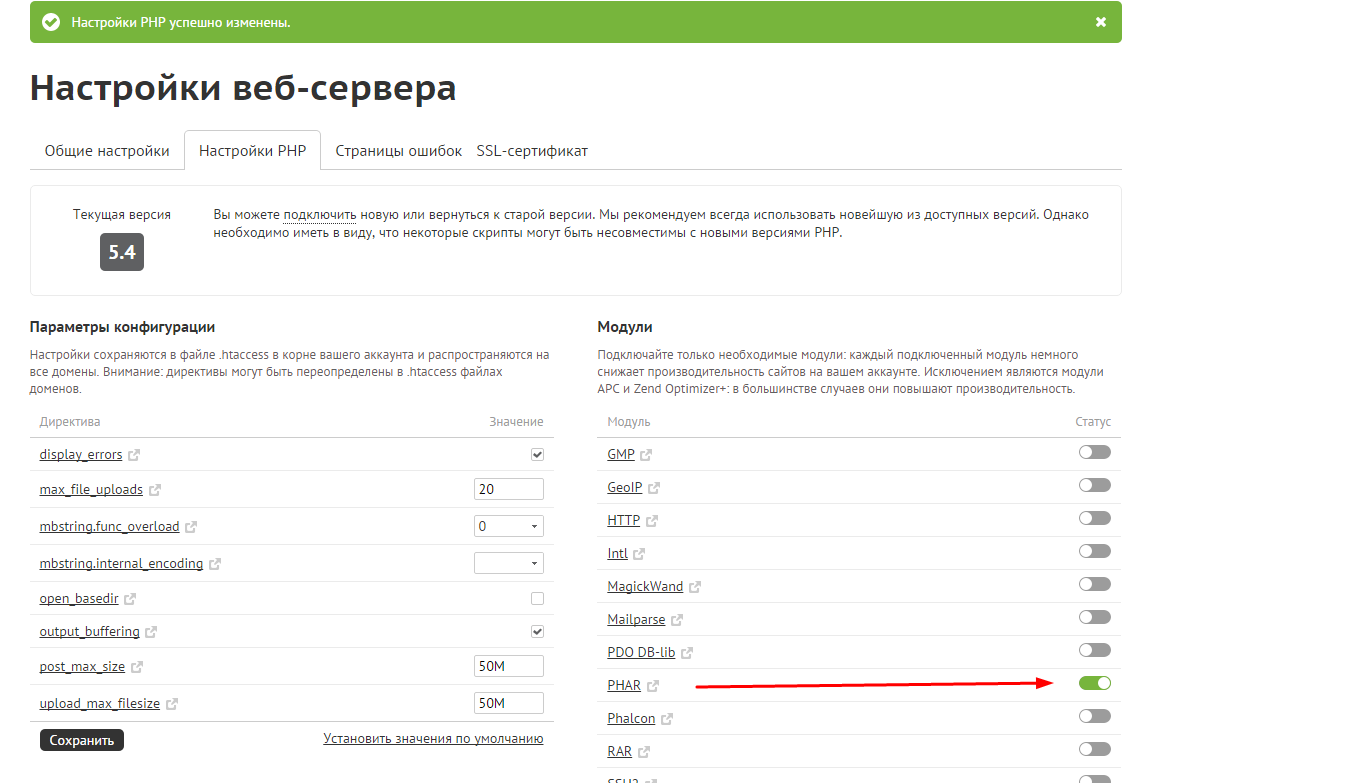This screenshot has width=1359, height=783.
Task: Select the Настройки PHP tab
Action: [253, 151]
